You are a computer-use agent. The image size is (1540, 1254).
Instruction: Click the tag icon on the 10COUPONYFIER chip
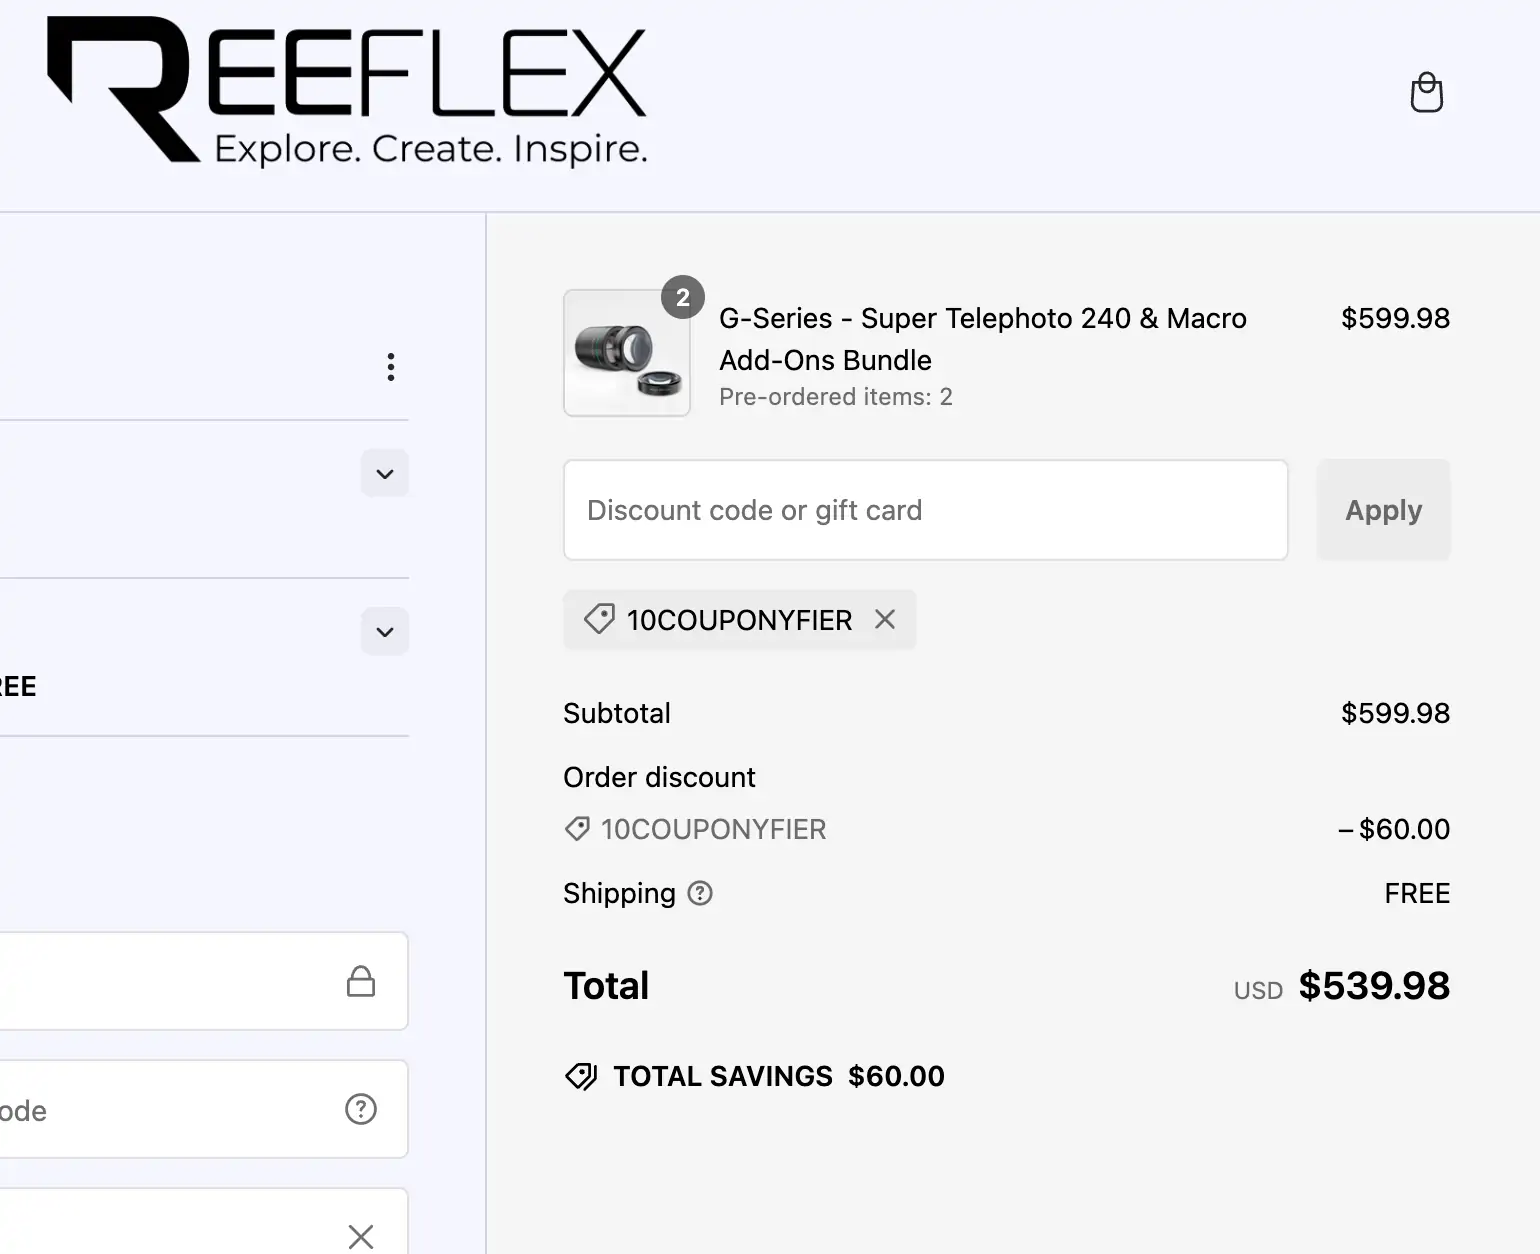598,619
